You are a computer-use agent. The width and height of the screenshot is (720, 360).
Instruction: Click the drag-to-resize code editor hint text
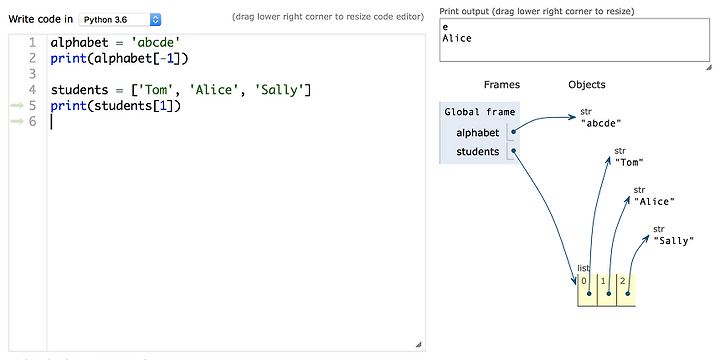pos(328,17)
